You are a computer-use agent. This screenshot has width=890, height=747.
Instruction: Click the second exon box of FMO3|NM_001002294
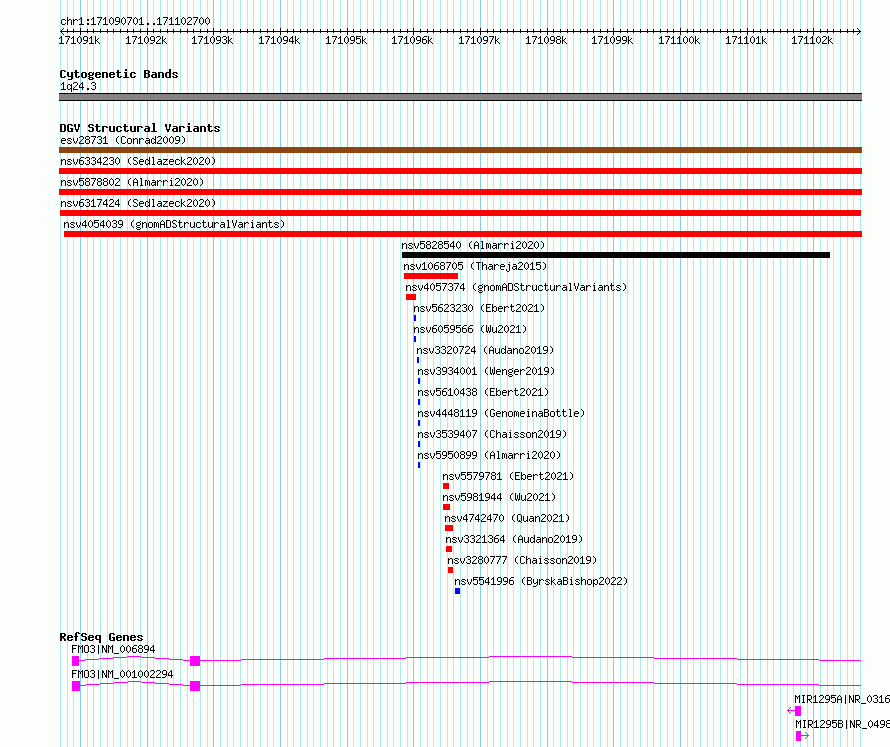tap(195, 686)
